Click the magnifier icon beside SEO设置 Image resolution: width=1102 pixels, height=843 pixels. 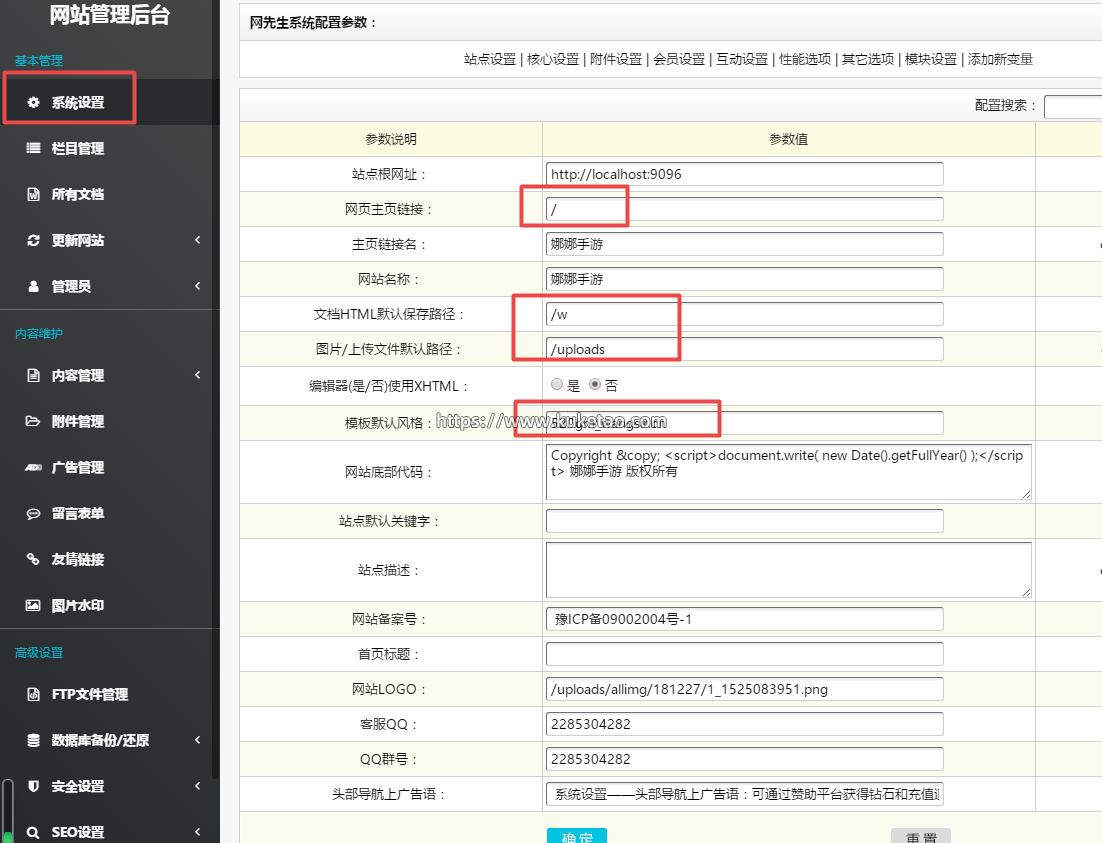(33, 832)
